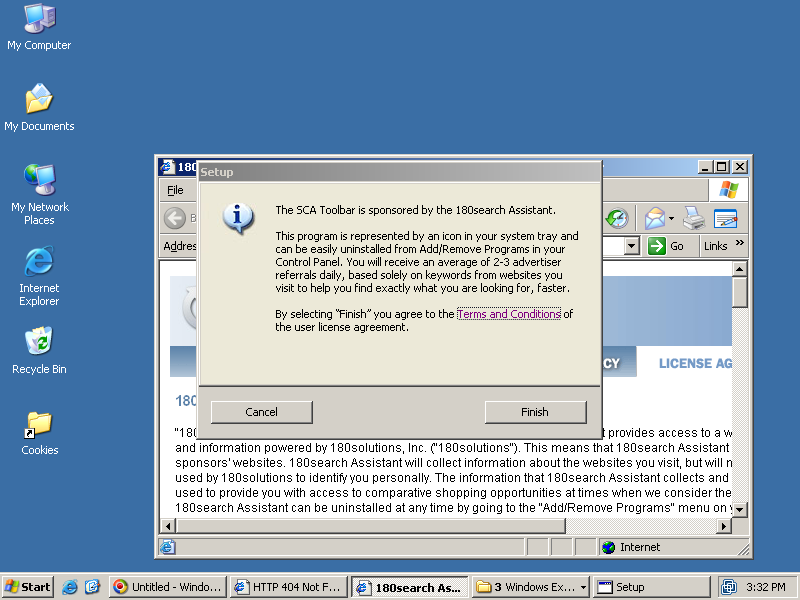Click the vertical scrollbar up arrow
Image resolution: width=800 pixels, height=600 pixels.
coord(740,269)
